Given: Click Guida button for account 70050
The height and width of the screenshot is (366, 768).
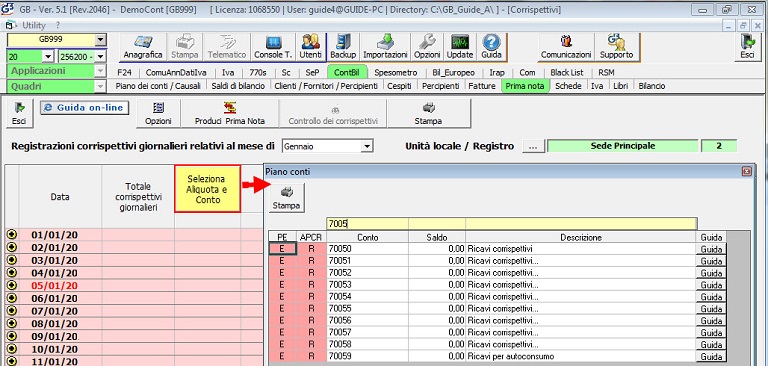Looking at the screenshot, I should pos(711,249).
